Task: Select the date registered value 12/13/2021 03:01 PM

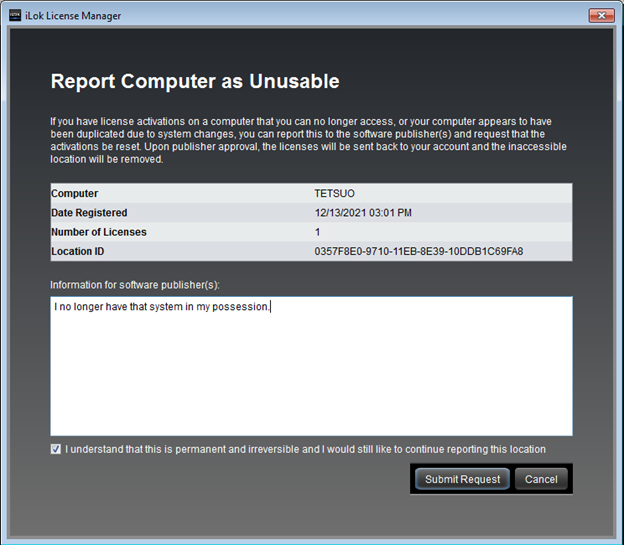Action: [x=363, y=213]
